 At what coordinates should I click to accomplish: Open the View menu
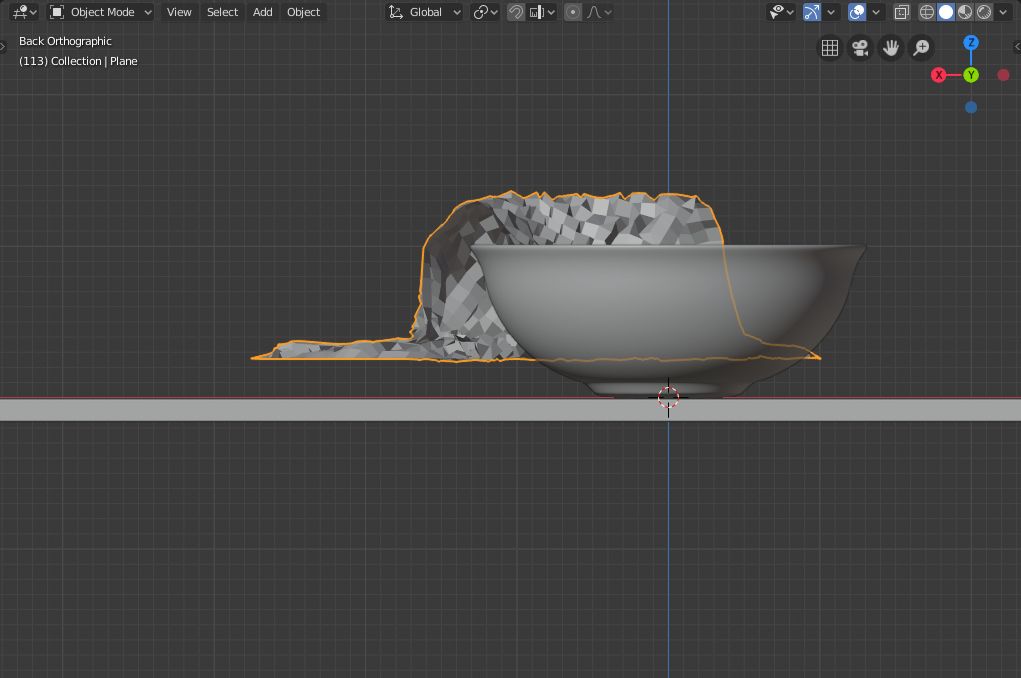(x=179, y=12)
